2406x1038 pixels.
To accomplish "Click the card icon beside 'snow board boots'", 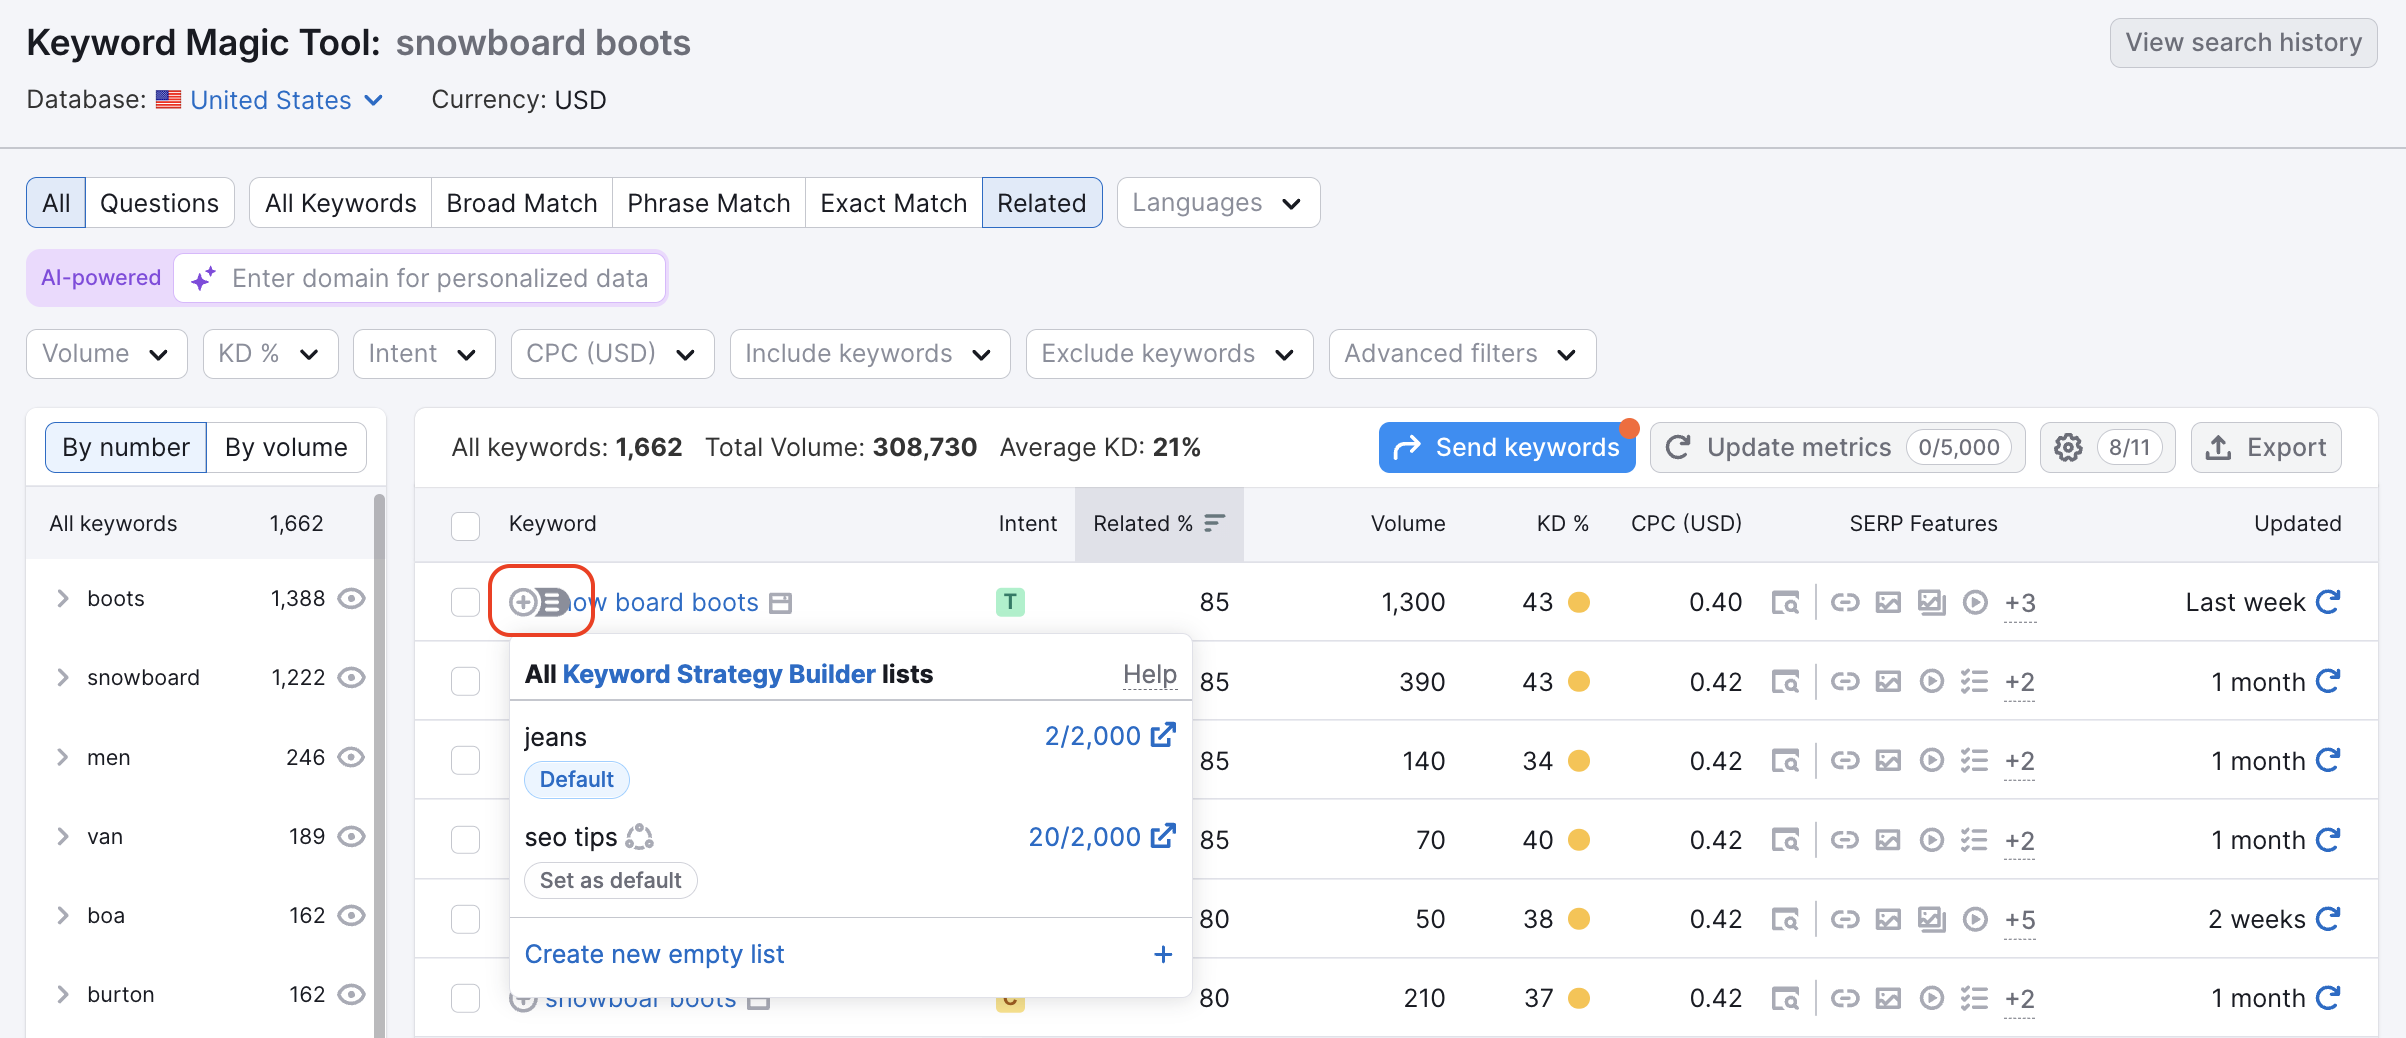I will [x=781, y=602].
